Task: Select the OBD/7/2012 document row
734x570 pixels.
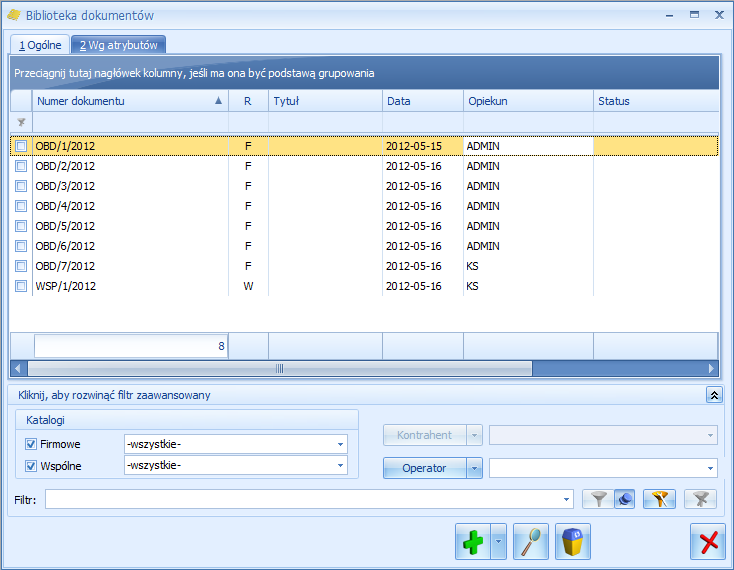Action: (x=364, y=266)
